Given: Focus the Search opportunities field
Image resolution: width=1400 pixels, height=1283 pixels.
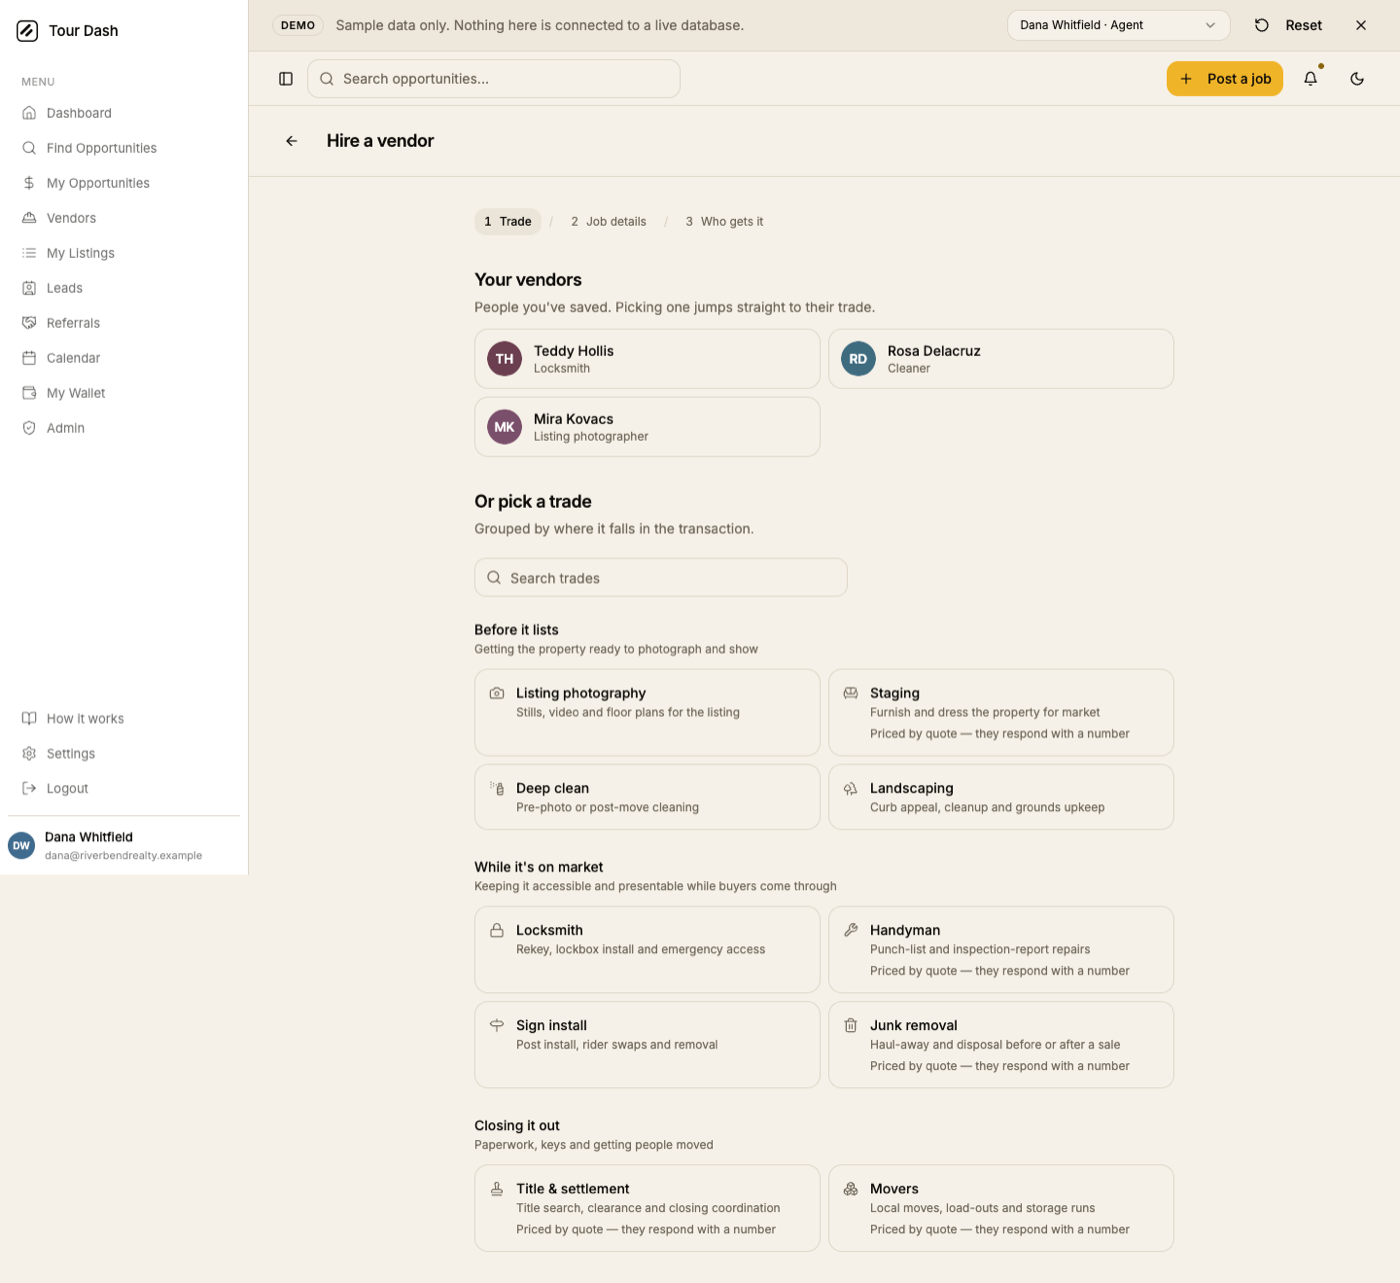Looking at the screenshot, I should (x=493, y=79).
